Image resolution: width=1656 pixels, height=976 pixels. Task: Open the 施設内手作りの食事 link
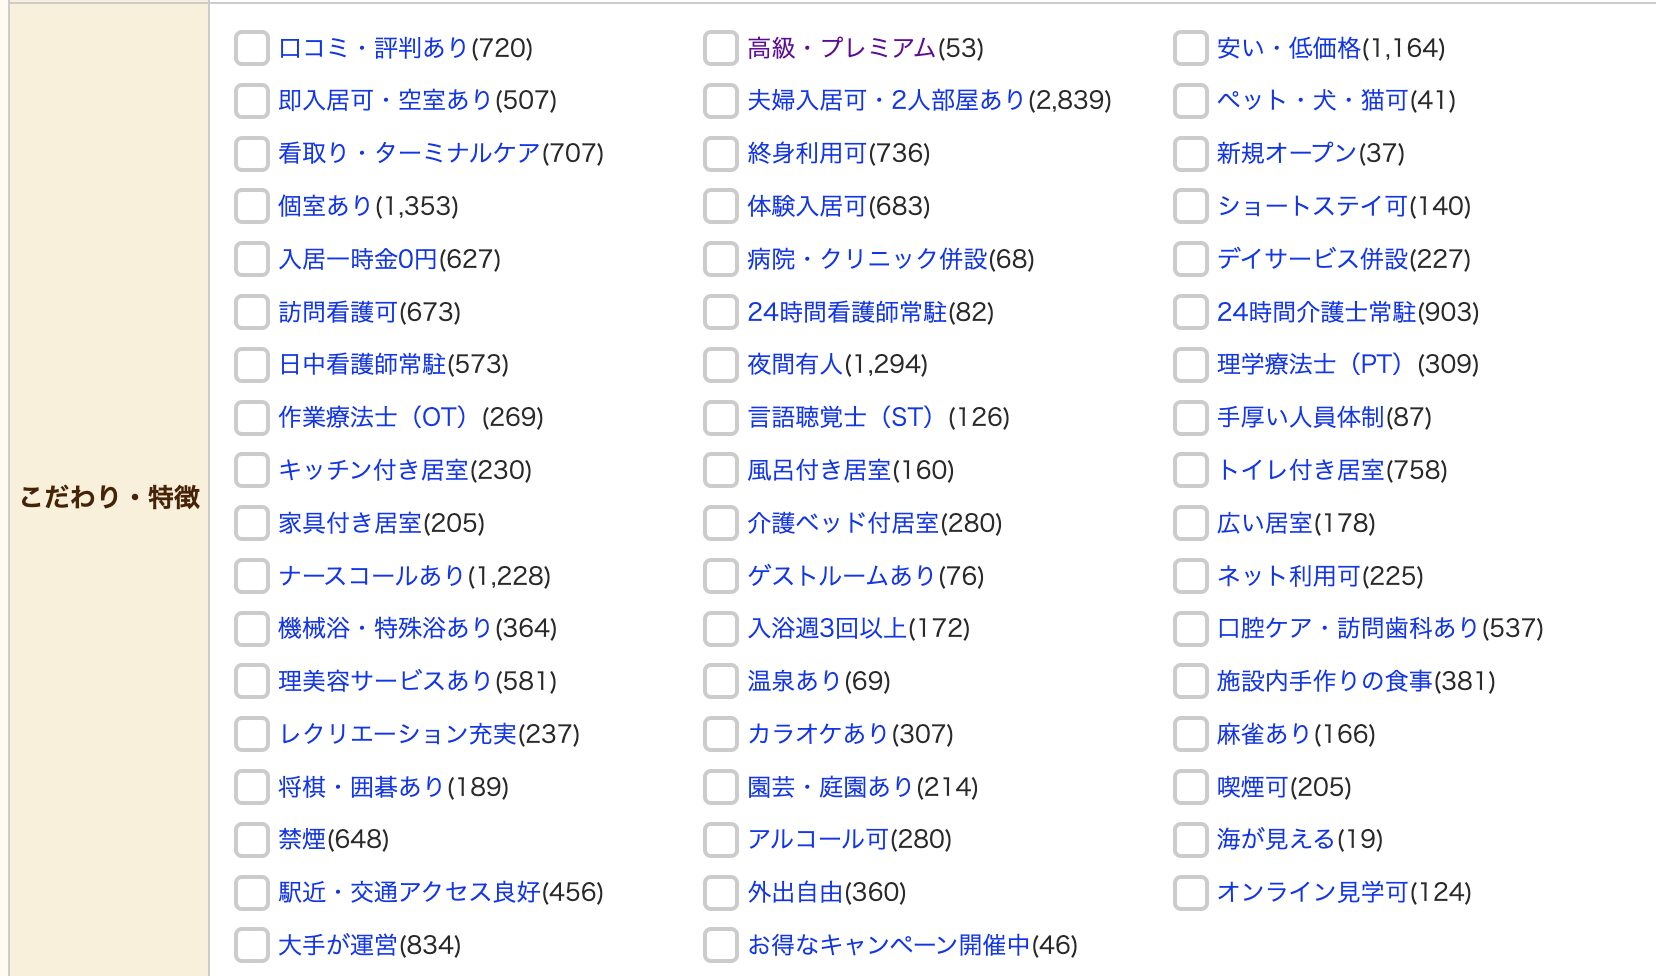1324,682
